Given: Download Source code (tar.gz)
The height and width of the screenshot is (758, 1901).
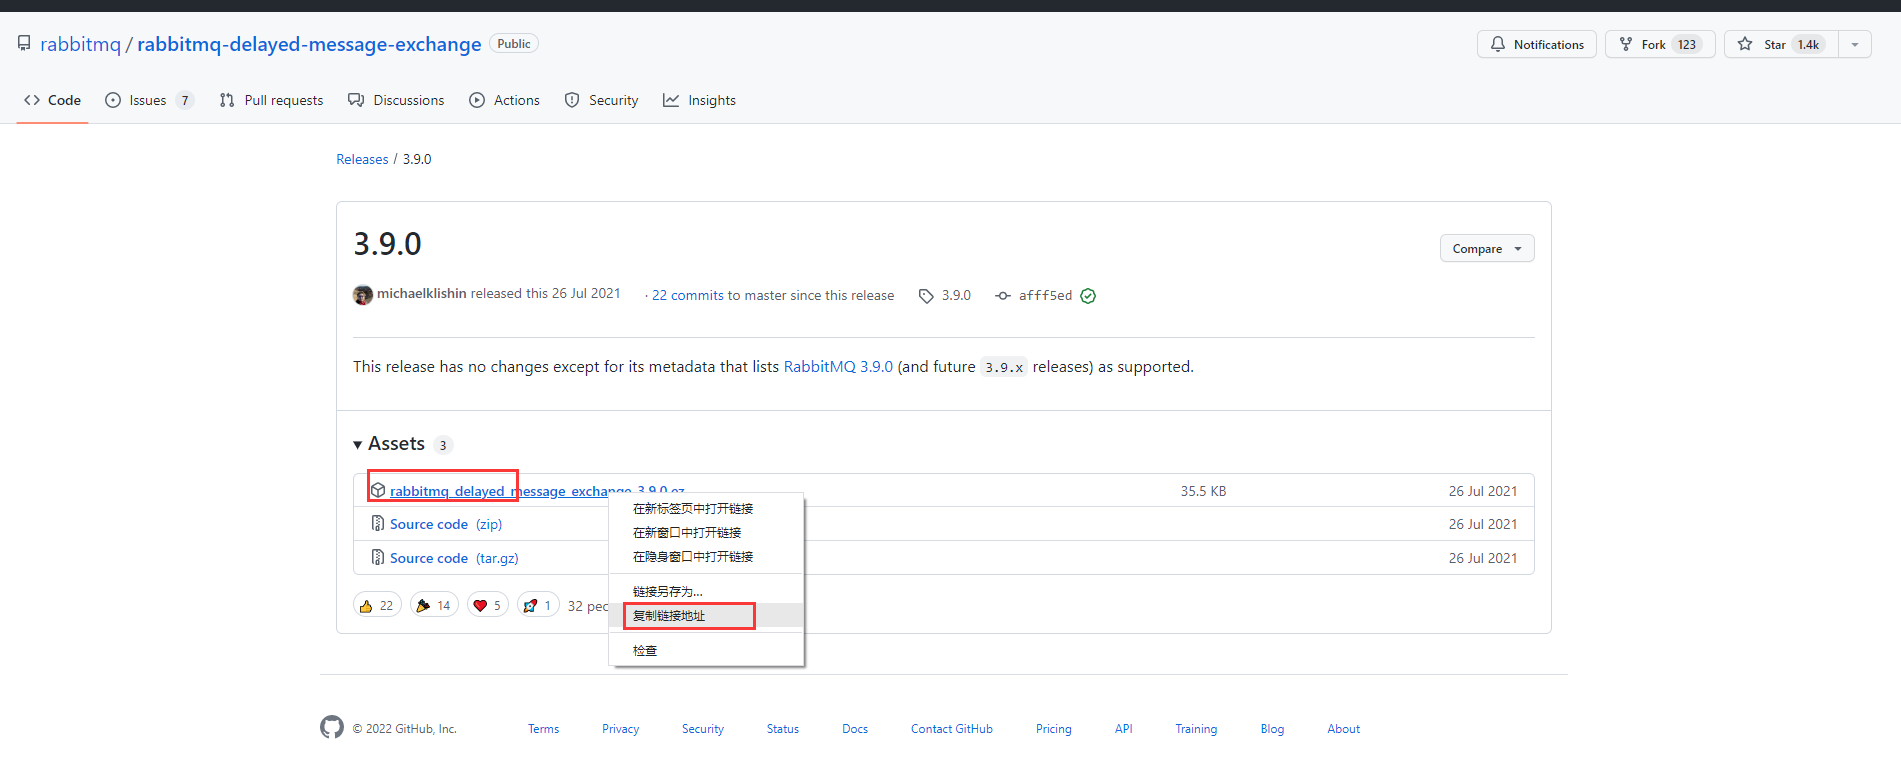Looking at the screenshot, I should pyautogui.click(x=454, y=558).
